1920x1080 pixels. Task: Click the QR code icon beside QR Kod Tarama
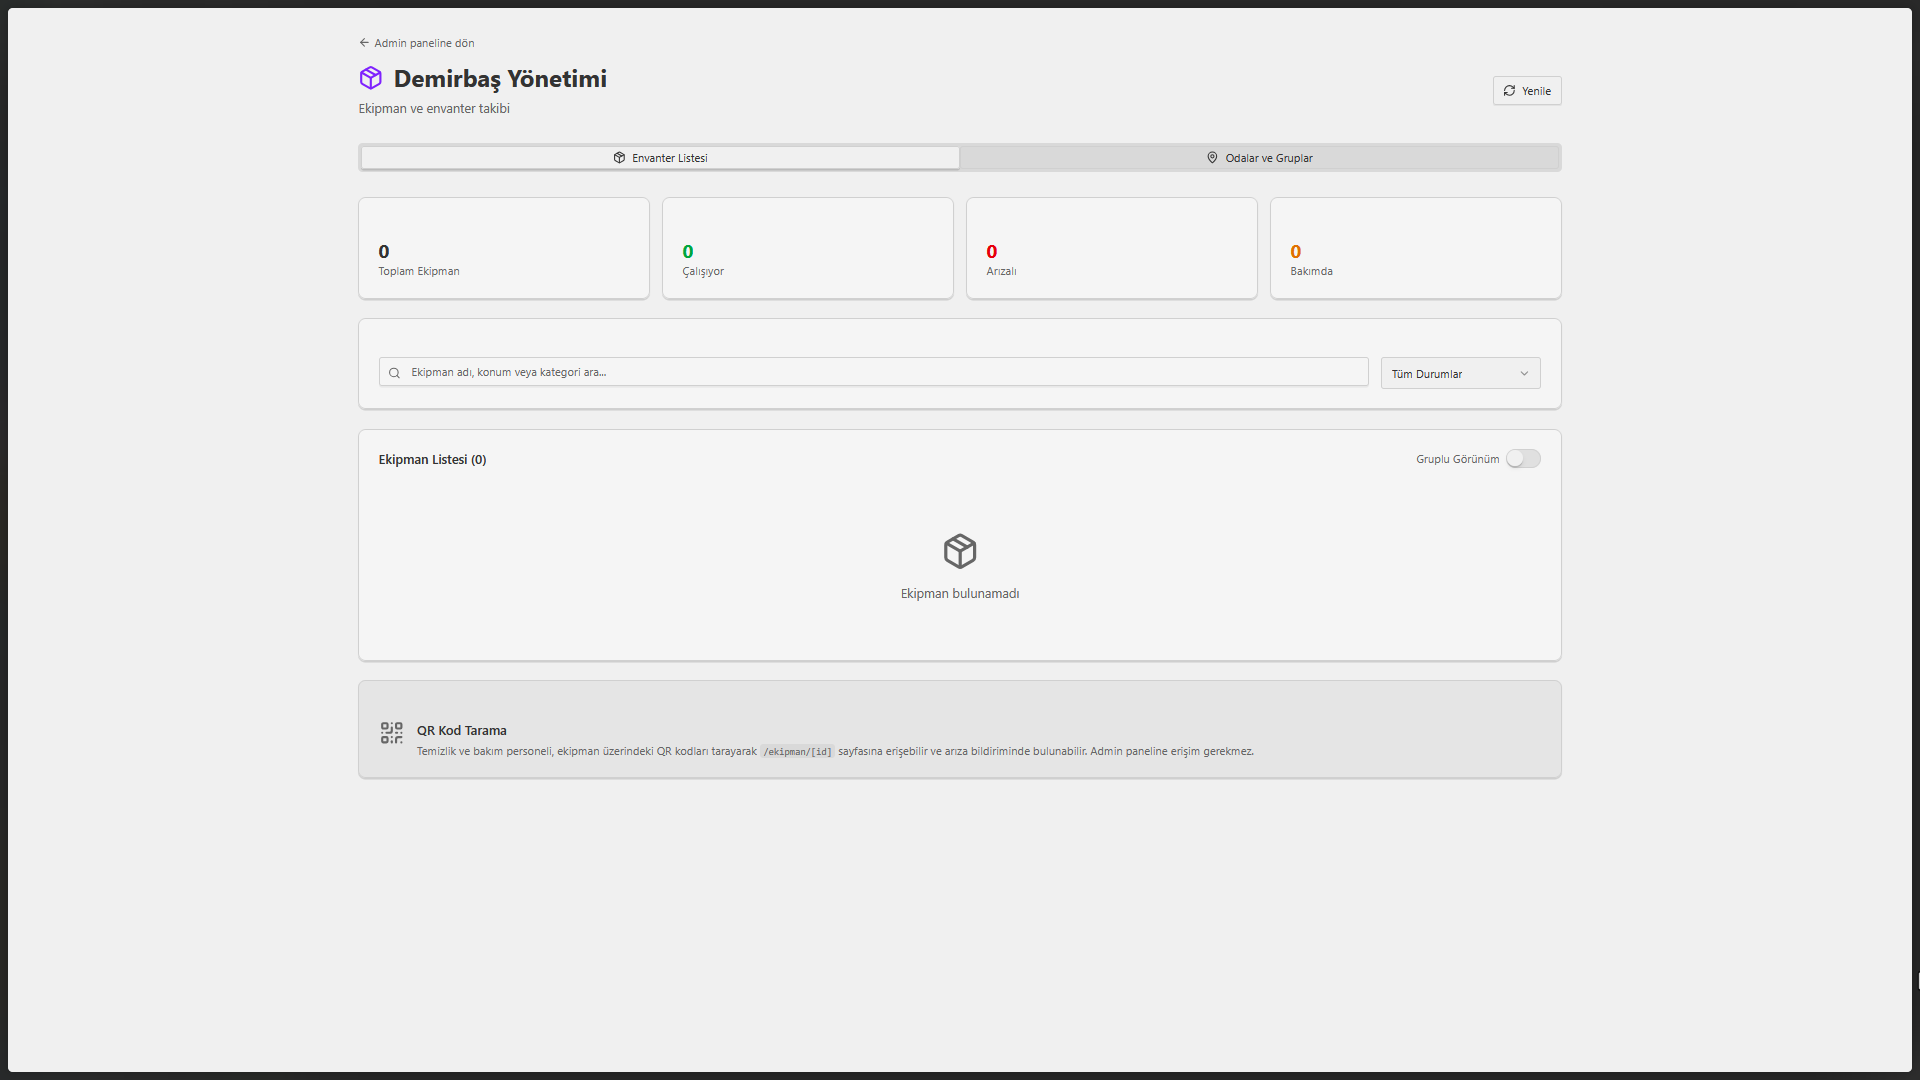(391, 733)
